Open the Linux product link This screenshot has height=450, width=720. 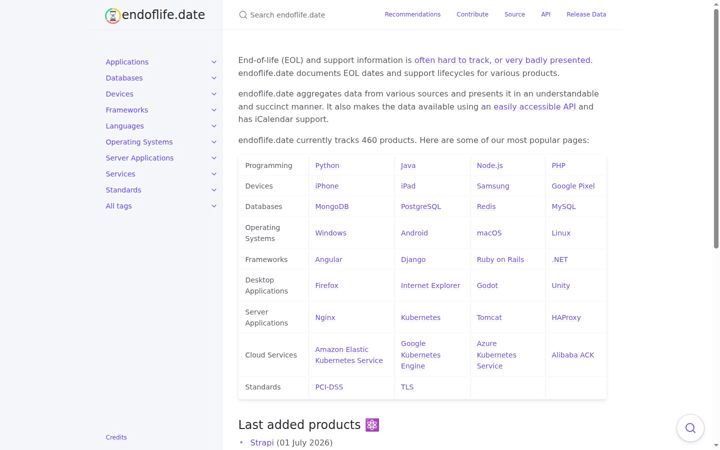(x=561, y=233)
